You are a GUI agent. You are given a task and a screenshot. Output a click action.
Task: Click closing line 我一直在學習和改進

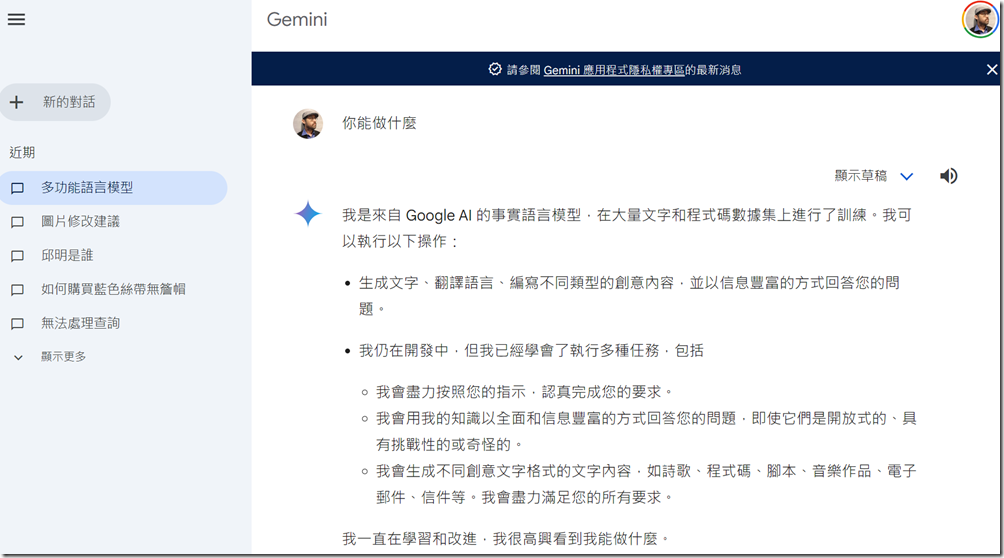(x=410, y=539)
